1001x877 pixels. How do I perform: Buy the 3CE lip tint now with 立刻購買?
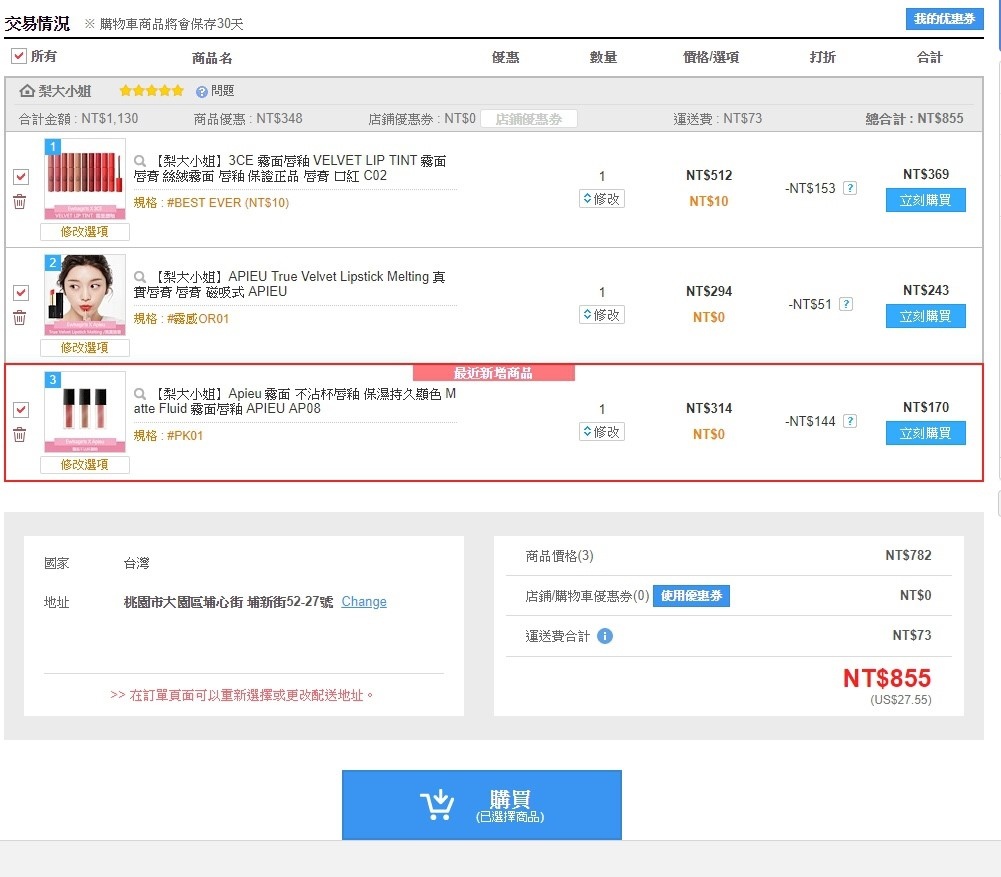(x=926, y=200)
